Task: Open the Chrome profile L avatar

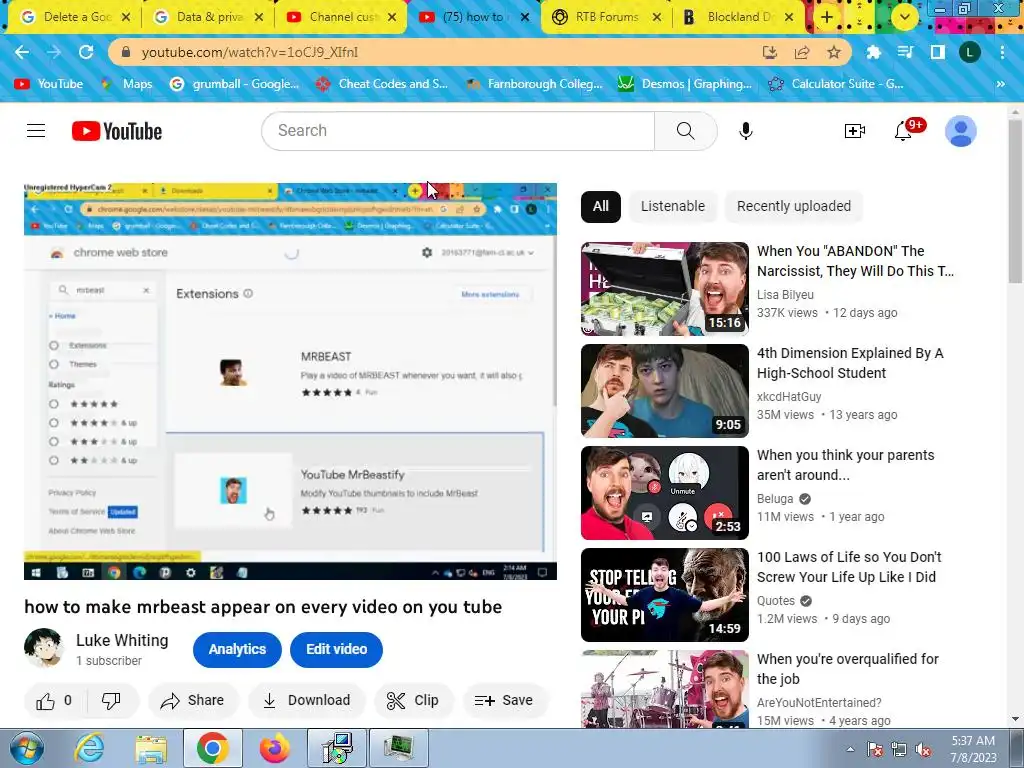Action: pos(969,52)
